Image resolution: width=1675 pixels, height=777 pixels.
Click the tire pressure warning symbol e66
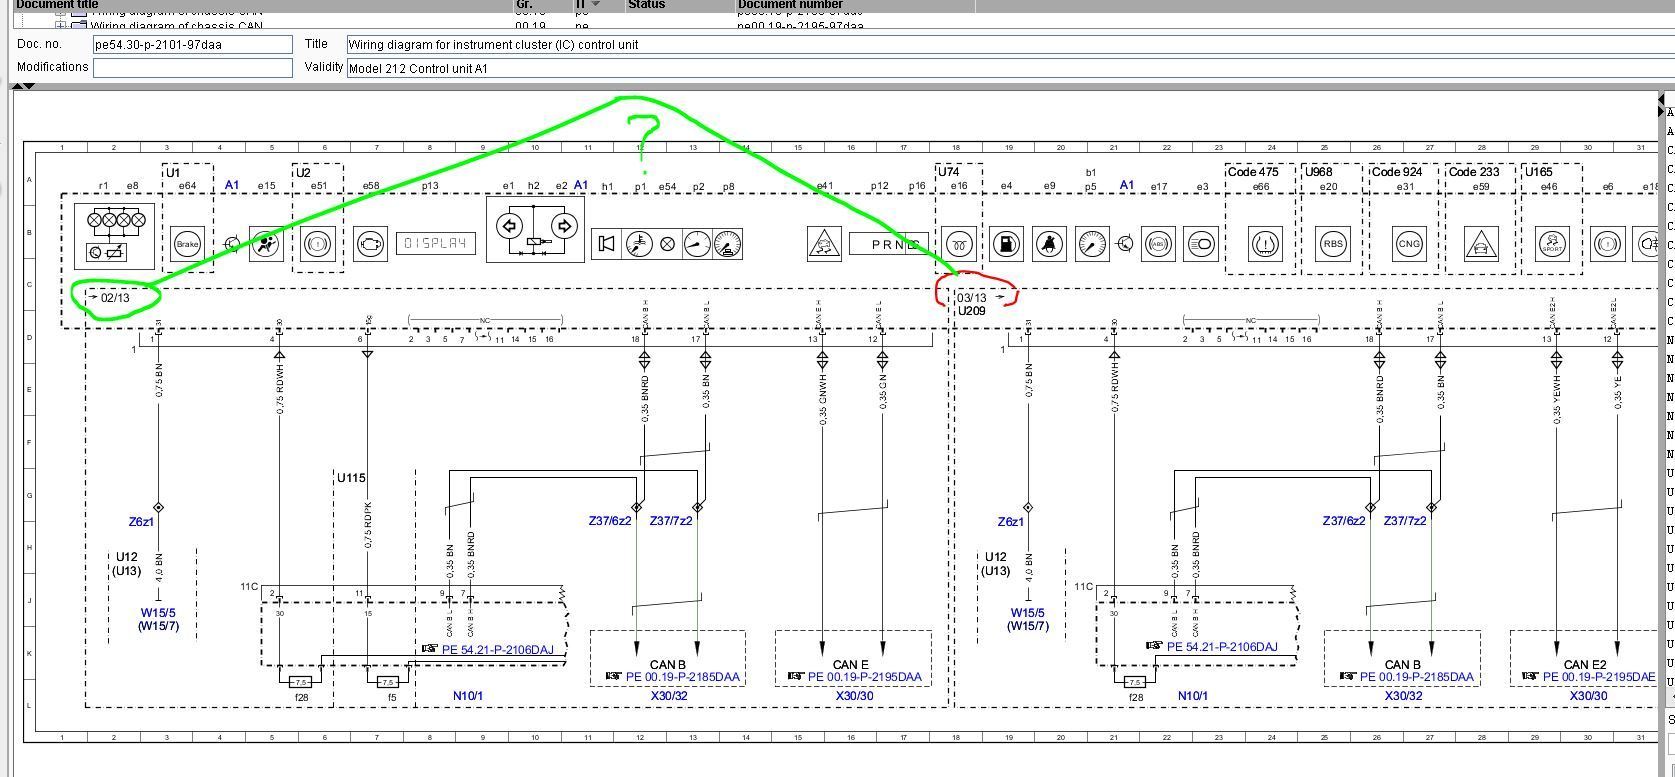point(1265,244)
